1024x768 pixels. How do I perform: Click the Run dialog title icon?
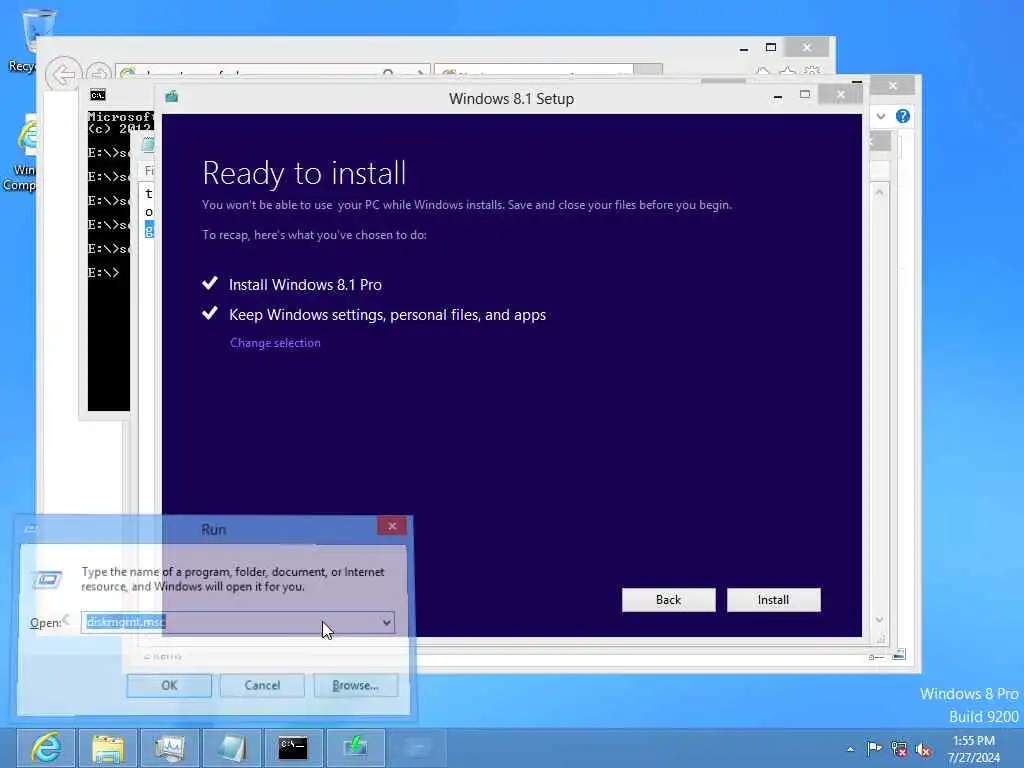(31, 528)
